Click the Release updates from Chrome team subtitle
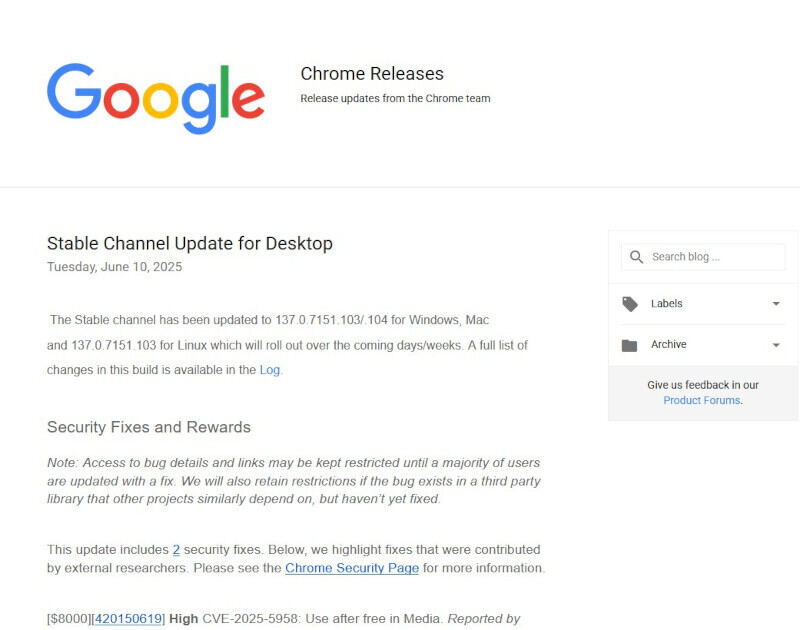800x630 pixels. click(x=395, y=98)
